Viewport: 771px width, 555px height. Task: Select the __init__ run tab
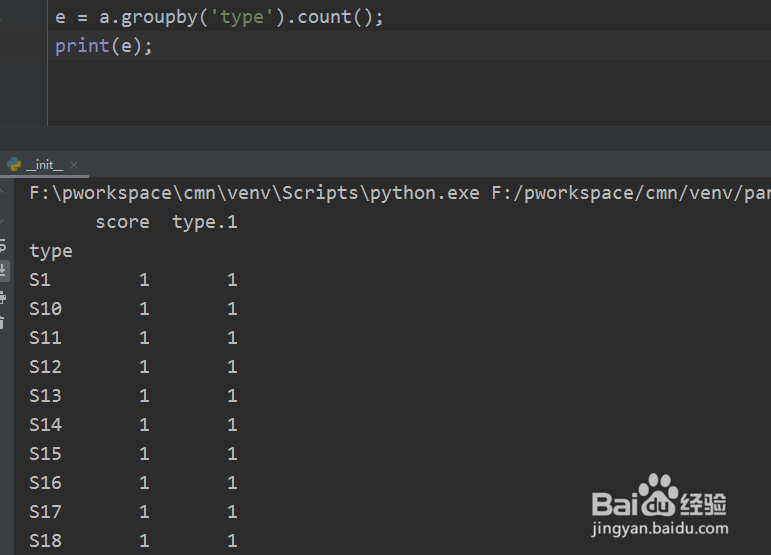pos(43,165)
